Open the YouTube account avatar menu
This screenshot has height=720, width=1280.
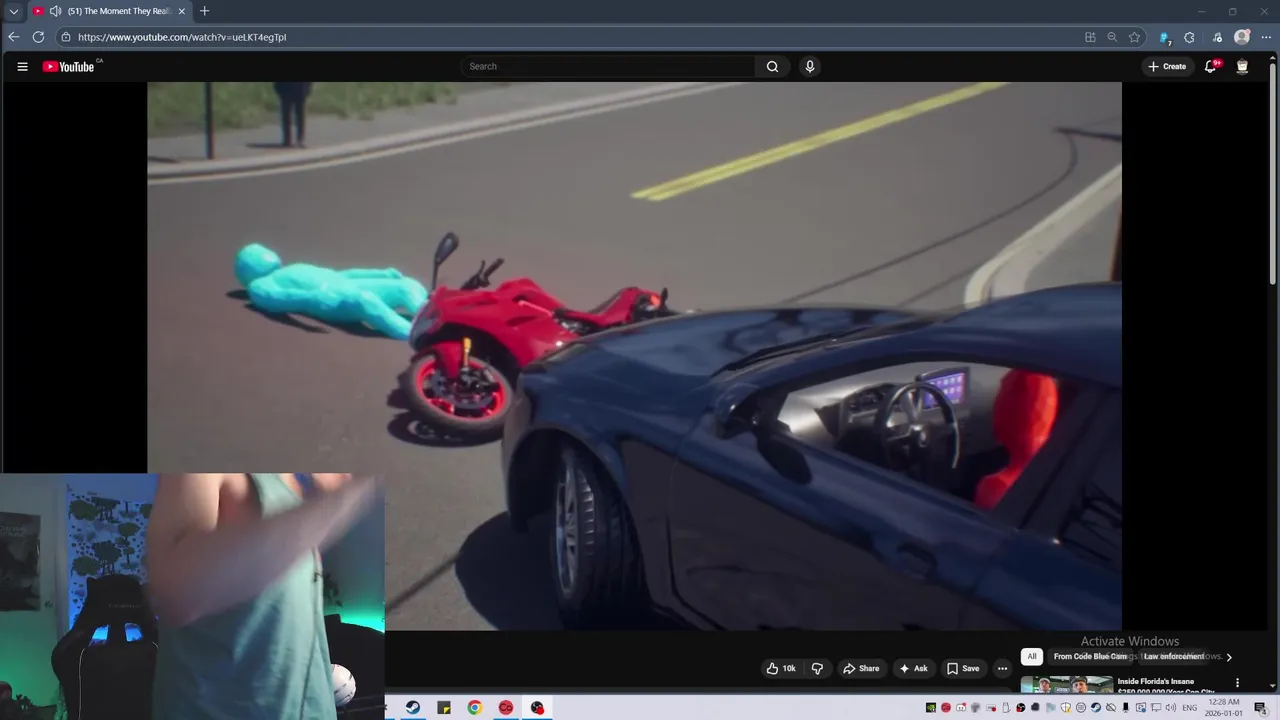pos(1242,67)
